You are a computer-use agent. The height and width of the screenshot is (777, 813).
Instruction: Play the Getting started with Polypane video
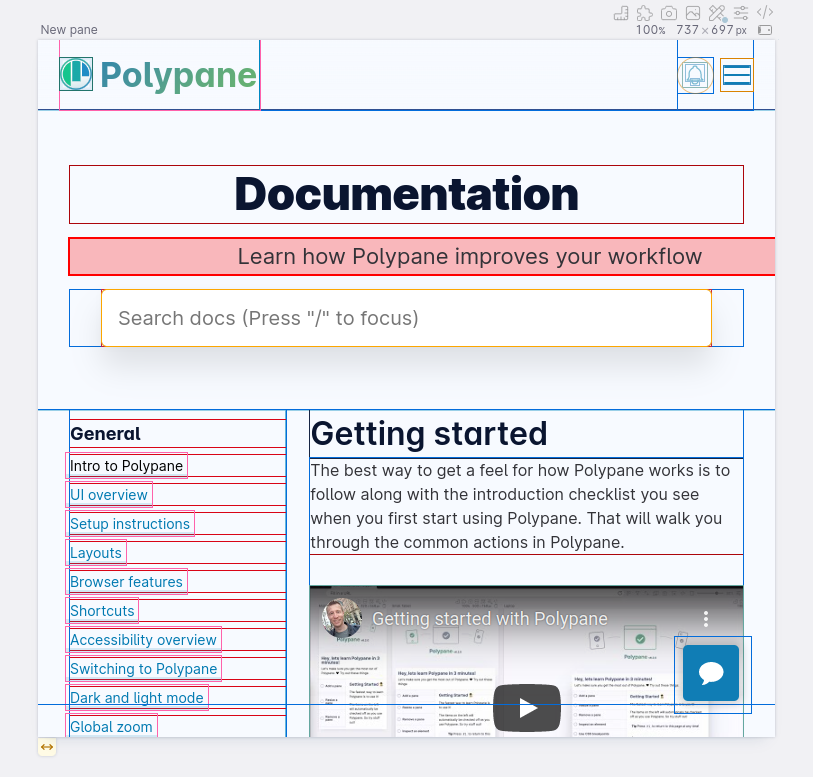click(527, 708)
